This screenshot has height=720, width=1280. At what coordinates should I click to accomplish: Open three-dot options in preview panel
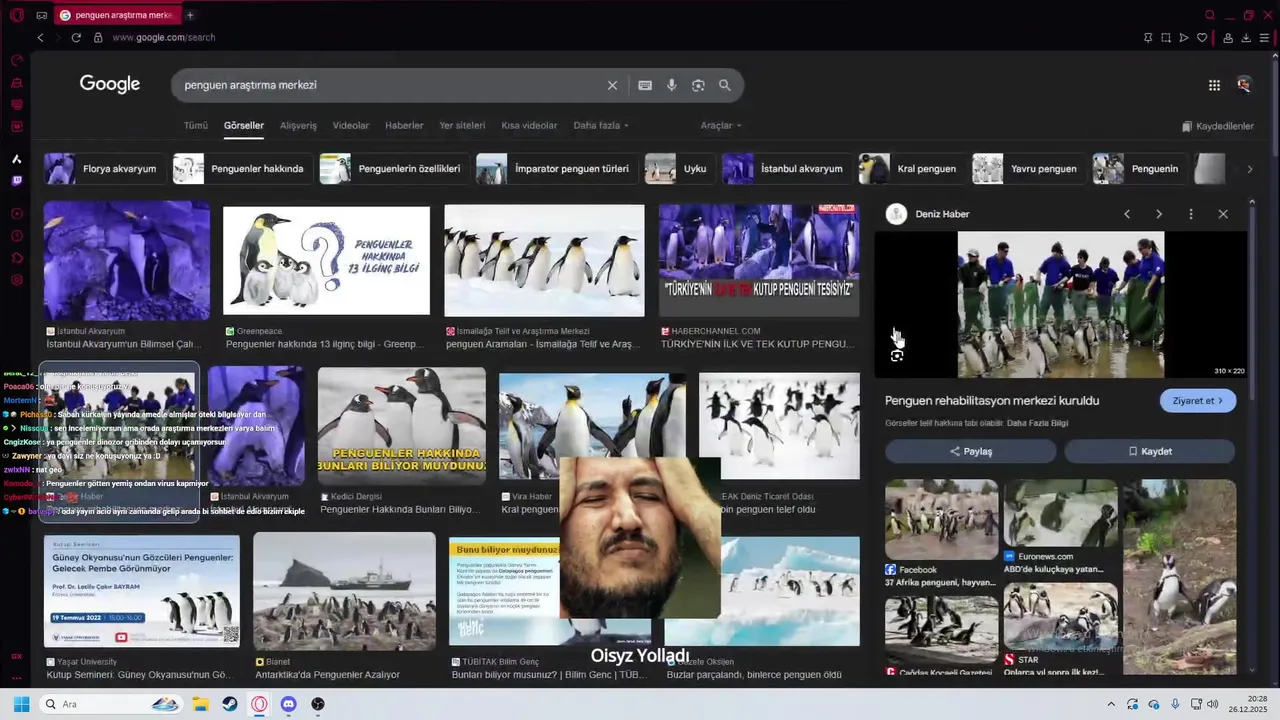coord(1190,214)
